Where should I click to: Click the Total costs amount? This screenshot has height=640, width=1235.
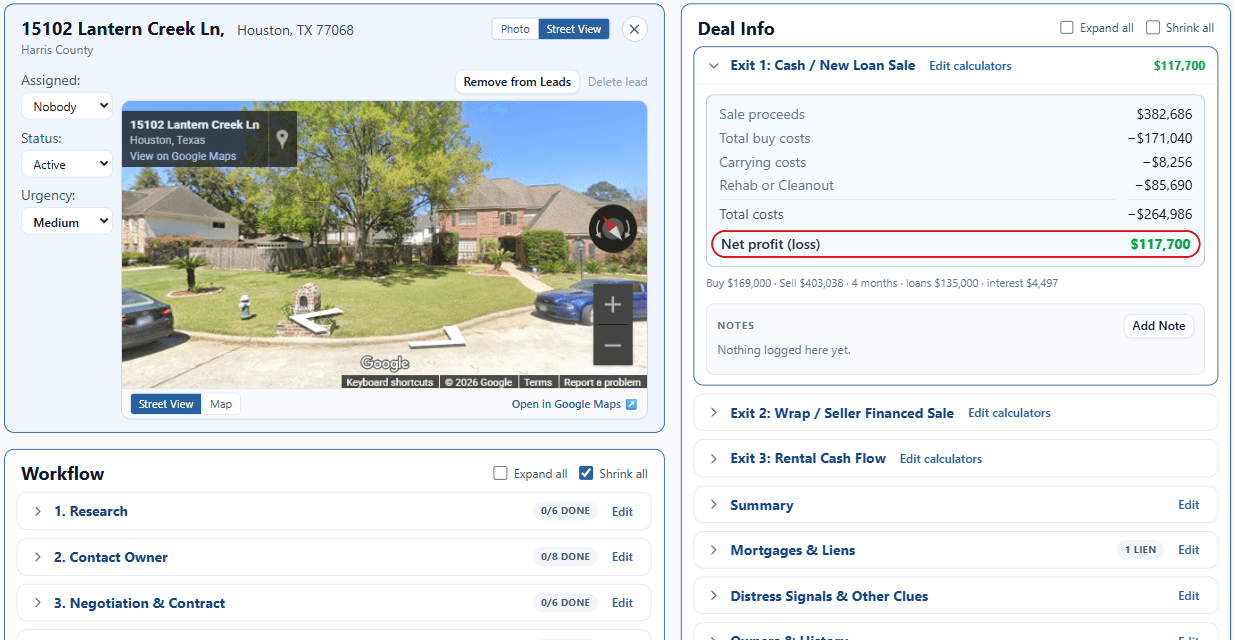pos(1160,215)
